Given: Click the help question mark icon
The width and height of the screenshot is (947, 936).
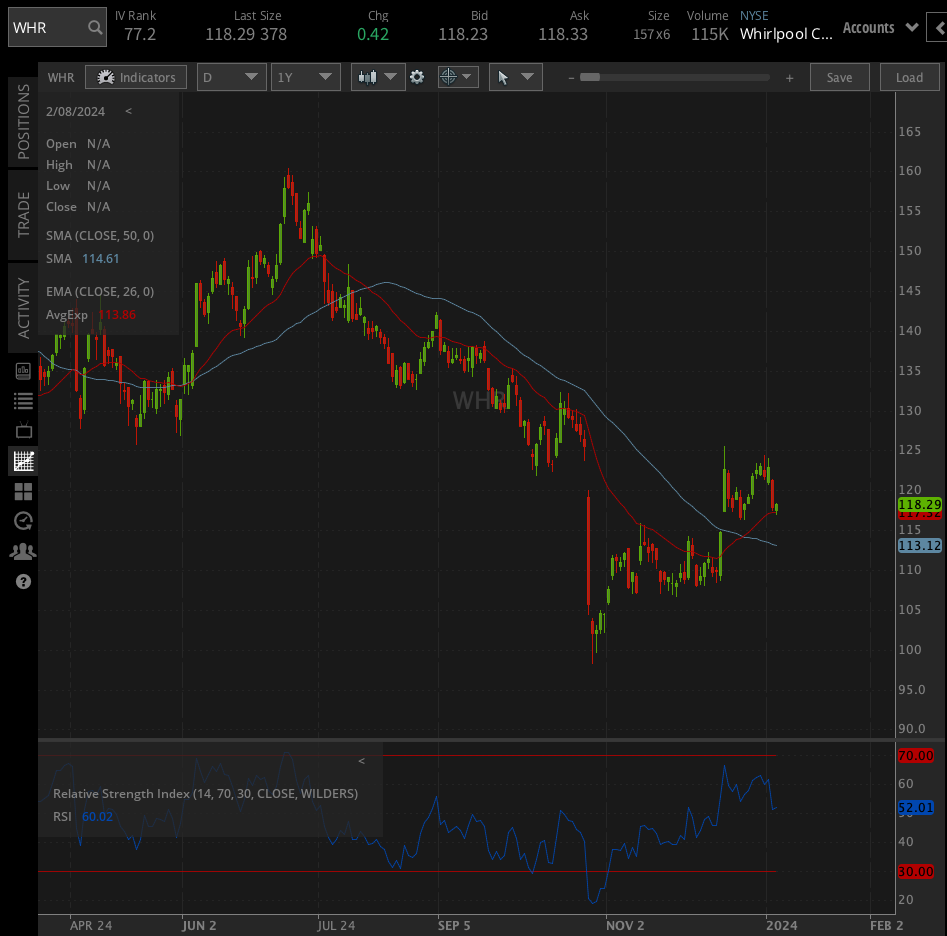Looking at the screenshot, I should coord(23,581).
